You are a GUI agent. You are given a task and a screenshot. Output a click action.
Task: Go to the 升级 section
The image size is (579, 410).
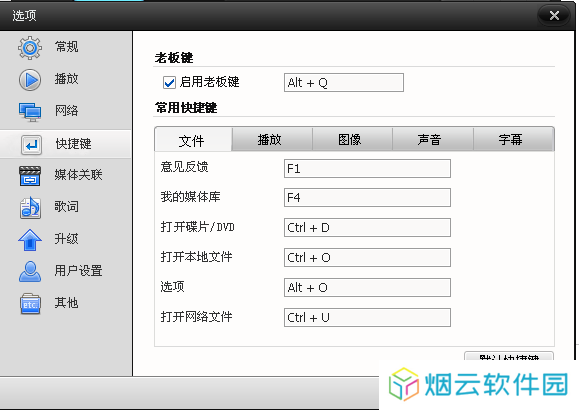click(x=66, y=239)
